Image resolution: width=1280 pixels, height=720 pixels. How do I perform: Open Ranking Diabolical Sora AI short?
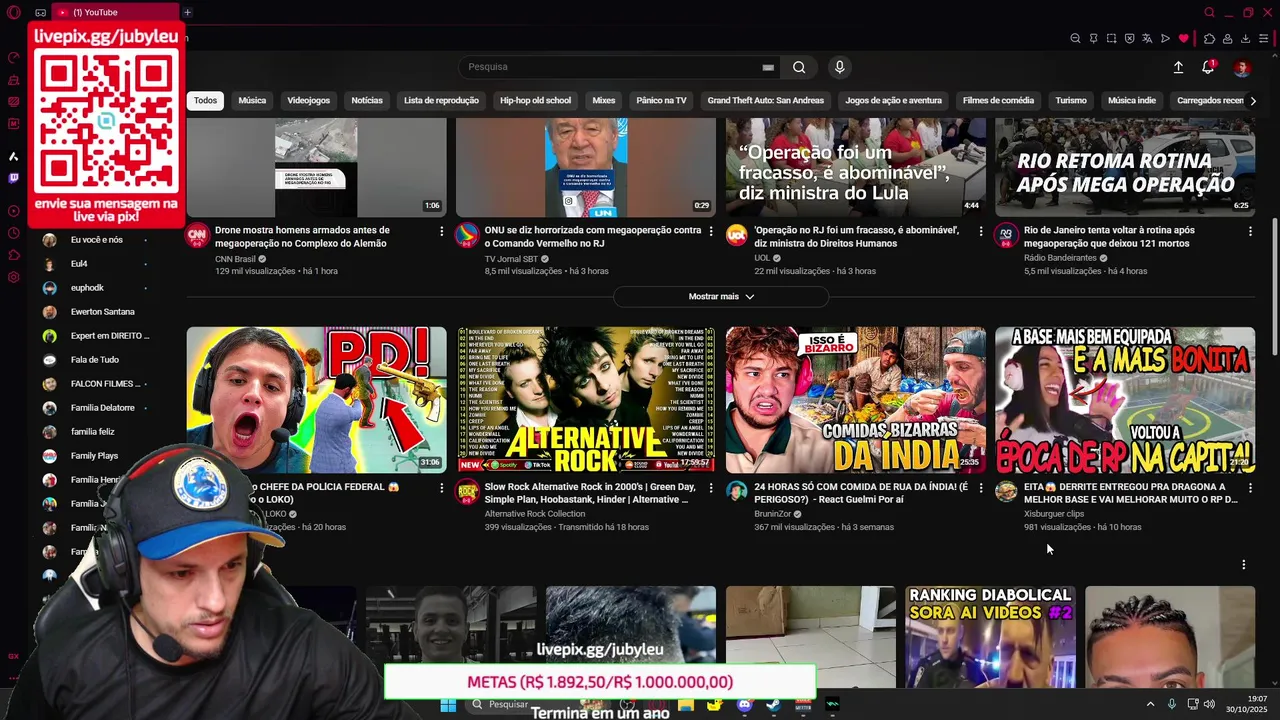pyautogui.click(x=991, y=636)
